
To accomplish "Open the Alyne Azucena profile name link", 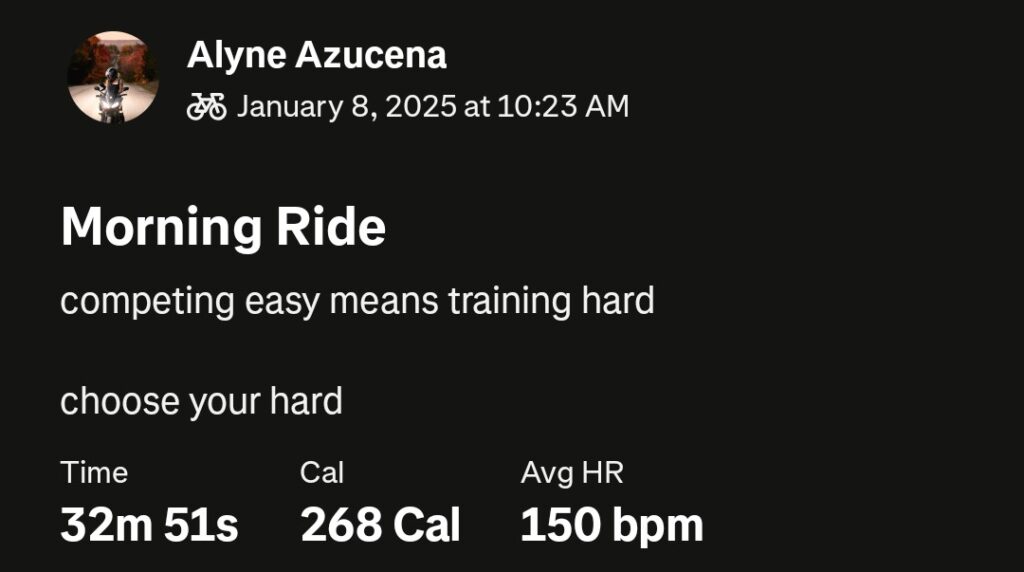I will [316, 56].
